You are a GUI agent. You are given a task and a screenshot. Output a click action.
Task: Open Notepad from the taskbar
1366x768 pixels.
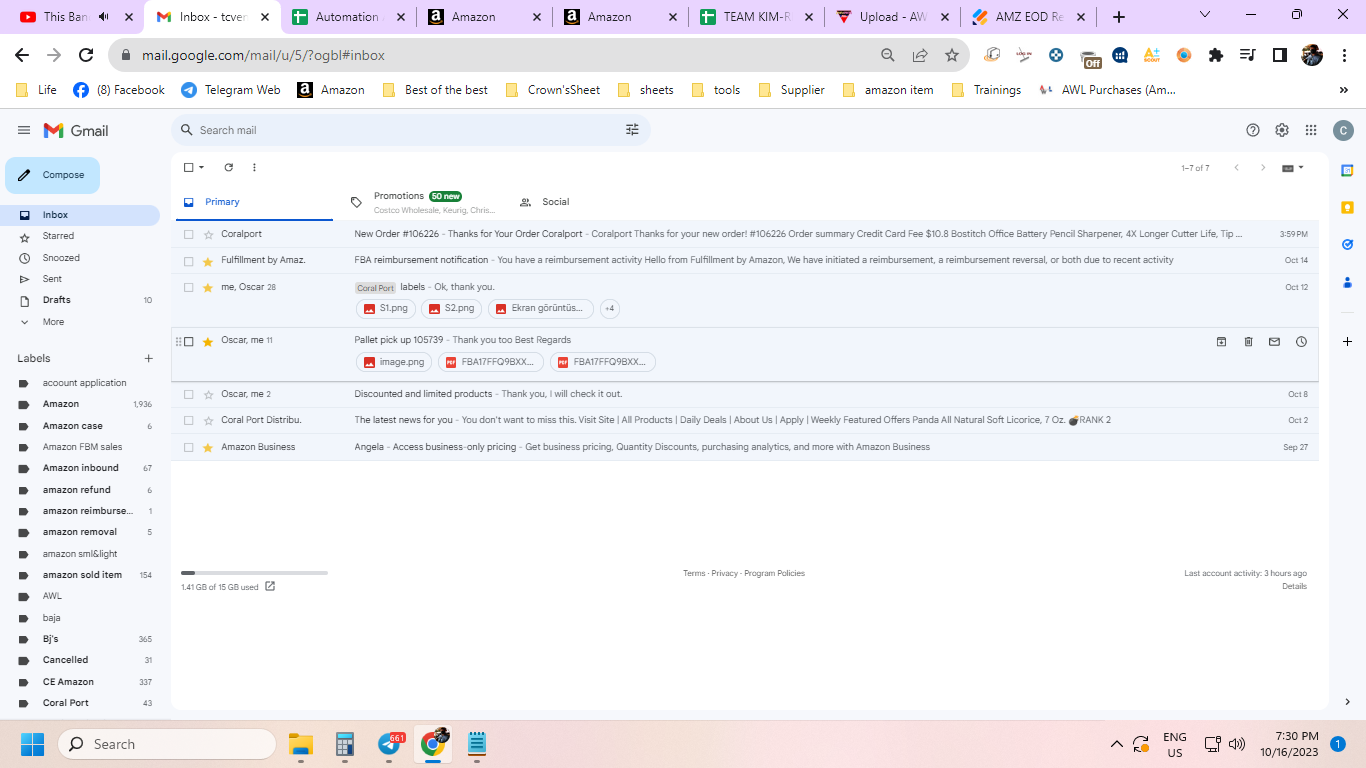477,744
